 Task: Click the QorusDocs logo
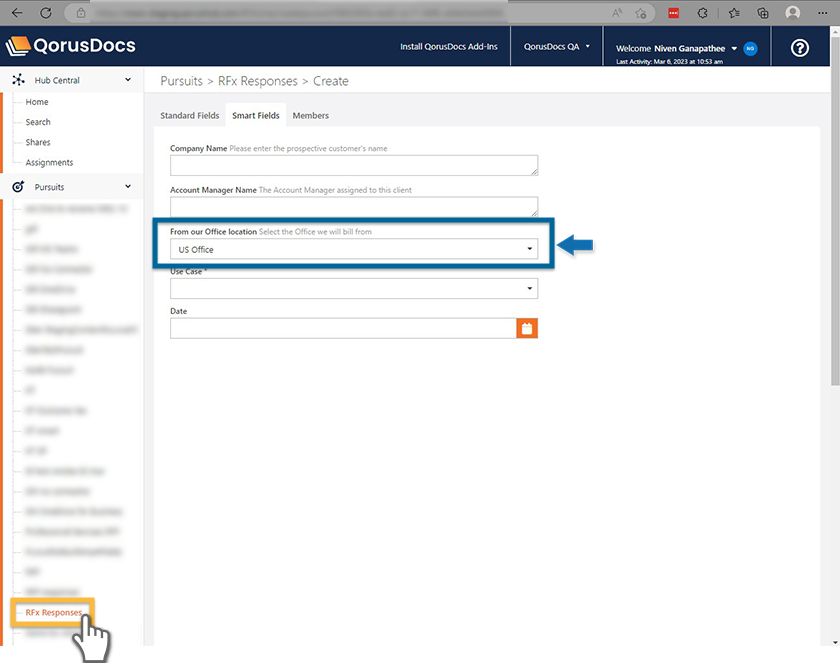[70, 46]
